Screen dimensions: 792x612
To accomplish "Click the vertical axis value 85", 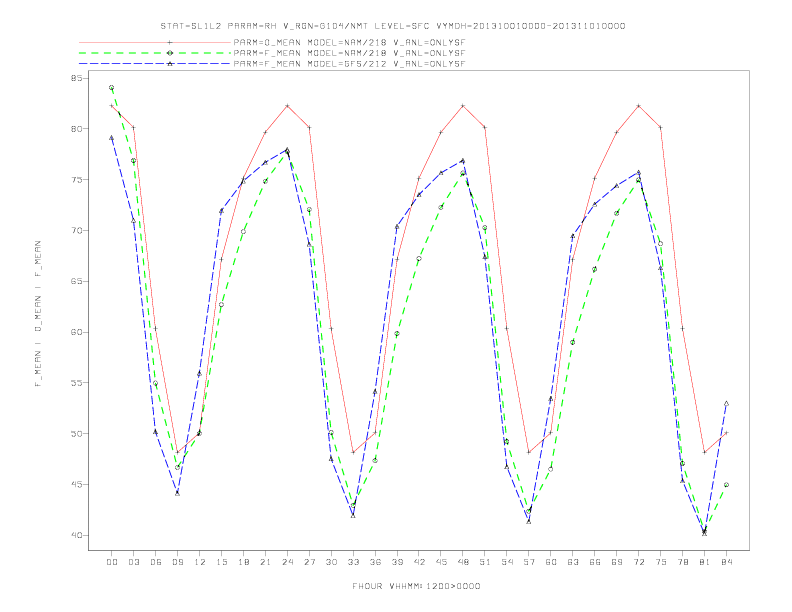I will pyautogui.click(x=77, y=78).
